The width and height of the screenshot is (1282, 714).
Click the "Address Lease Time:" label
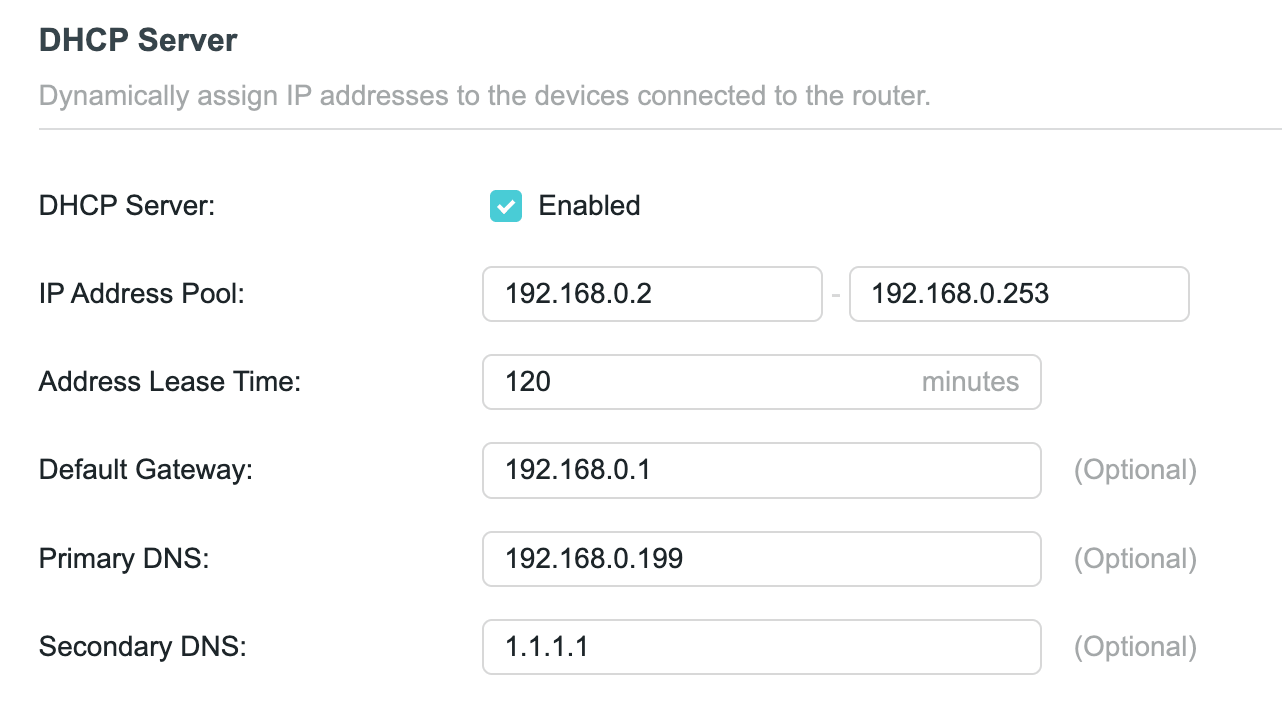tap(170, 382)
